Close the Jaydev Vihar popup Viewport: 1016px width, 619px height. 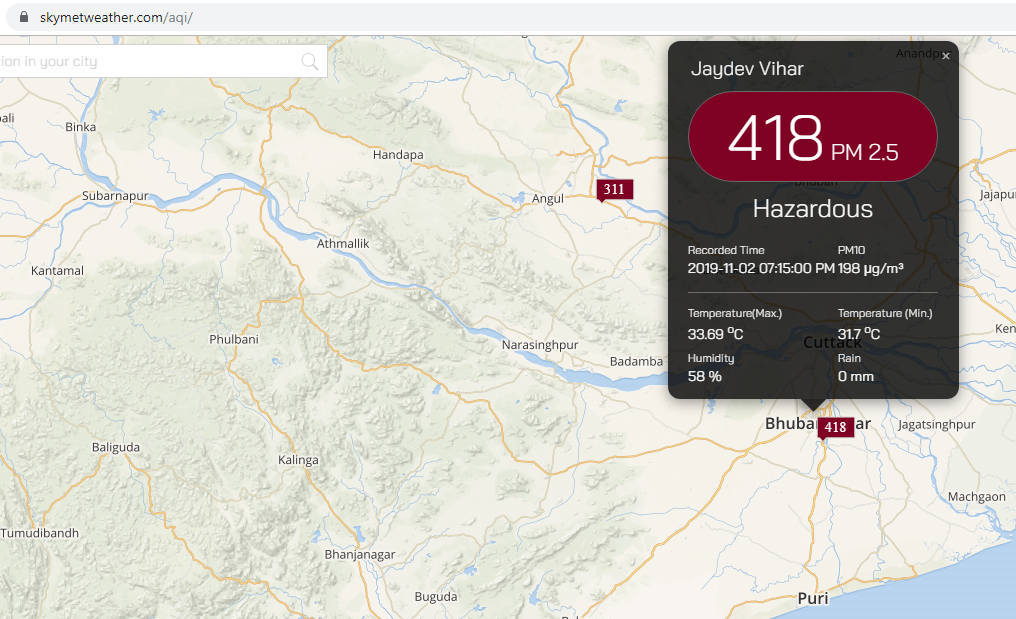946,56
